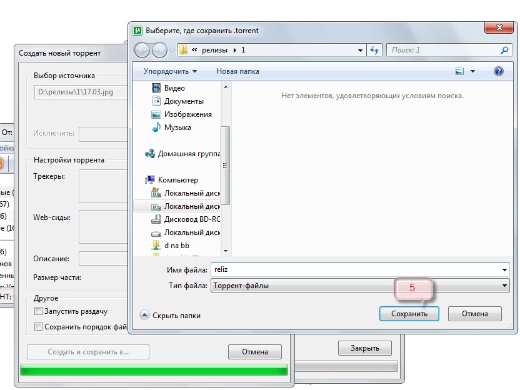Click the refresh icon beside the address bar
This screenshot has width=520, height=390.
(x=374, y=50)
